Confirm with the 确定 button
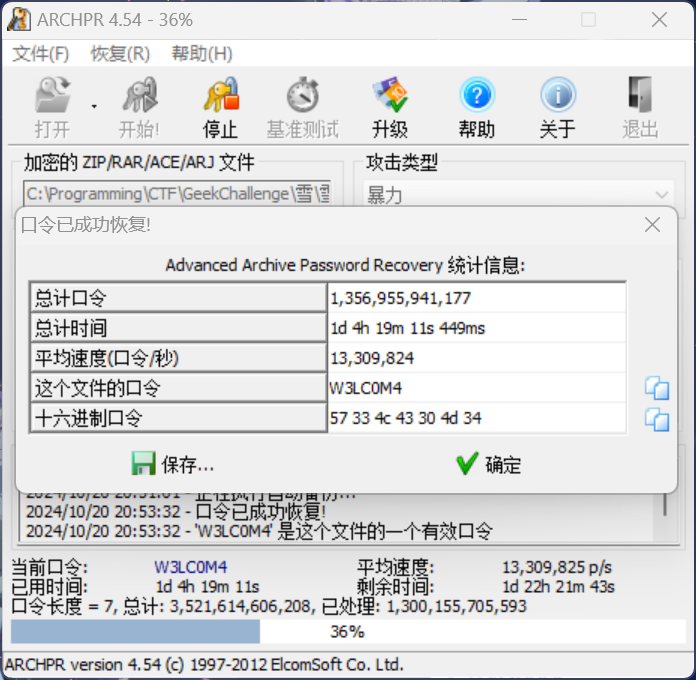 point(489,464)
